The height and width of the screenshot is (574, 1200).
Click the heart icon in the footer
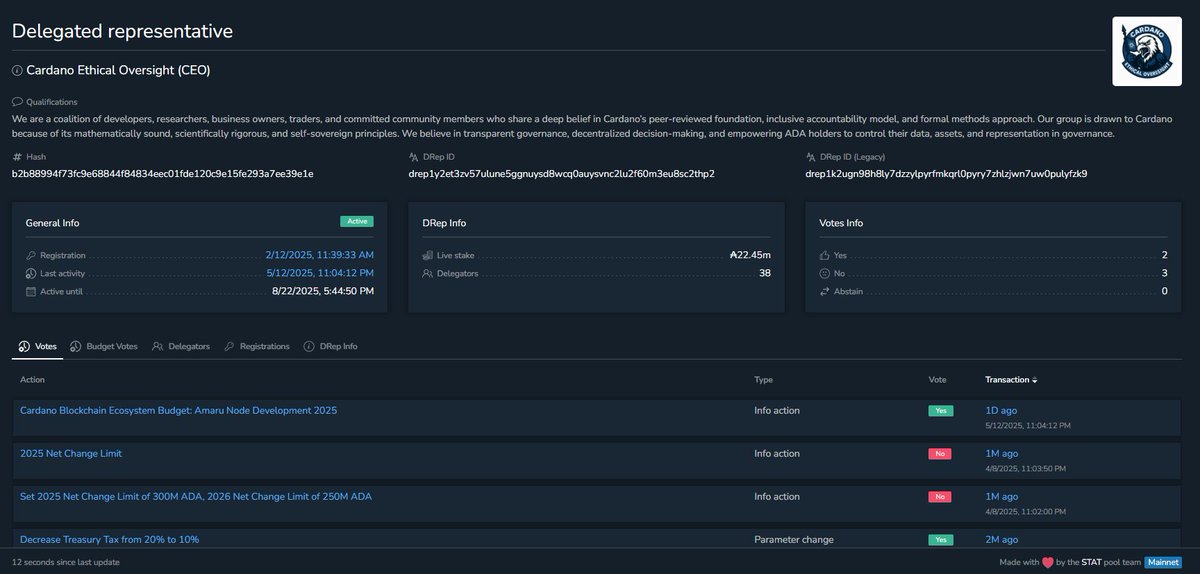pos(1049,562)
